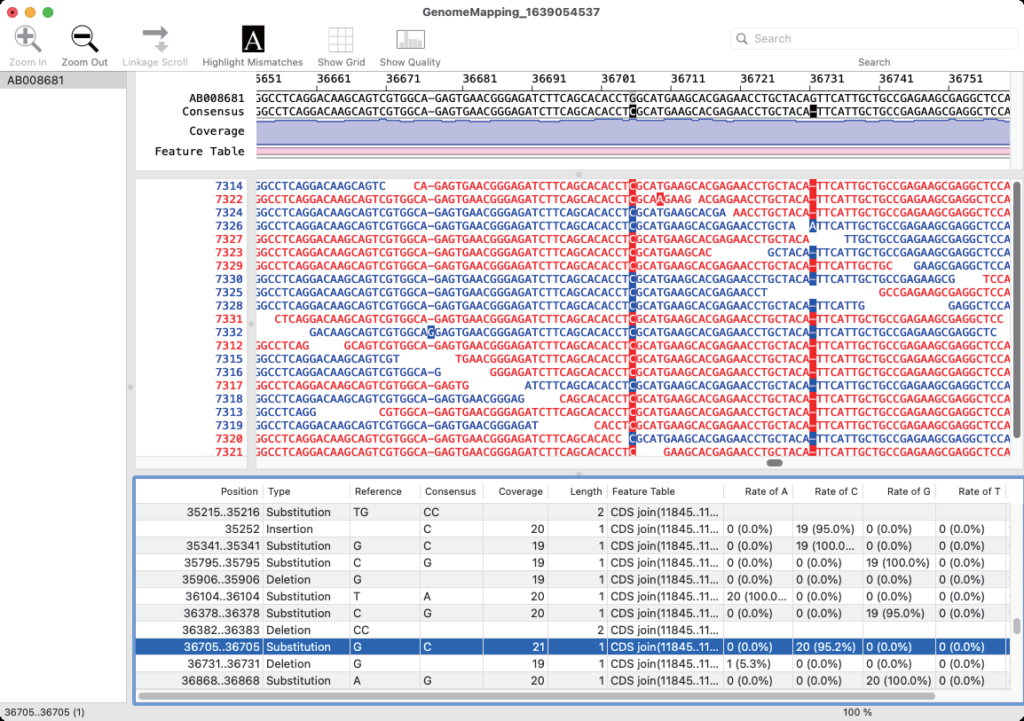This screenshot has height=721, width=1024.
Task: Click read ID 7324 in alignment
Action: click(229, 213)
